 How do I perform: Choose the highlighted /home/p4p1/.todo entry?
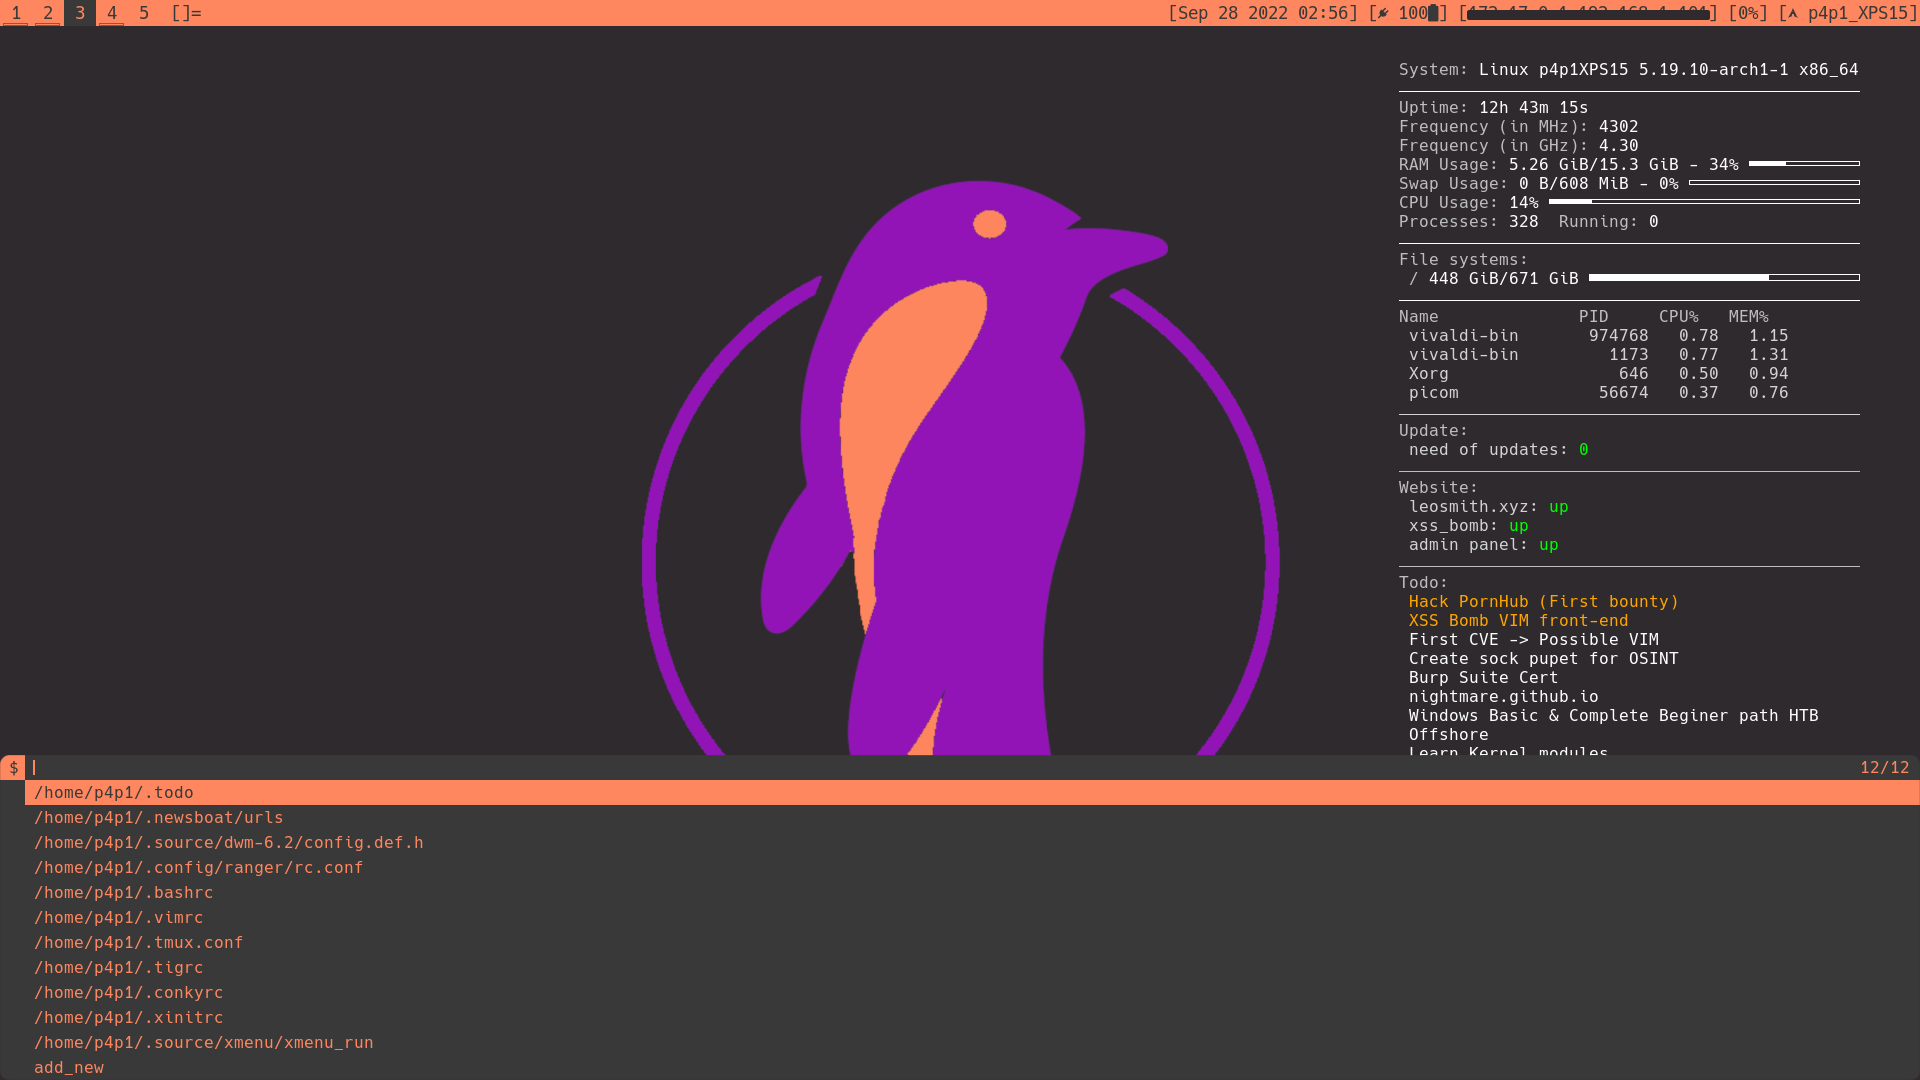pyautogui.click(x=114, y=792)
